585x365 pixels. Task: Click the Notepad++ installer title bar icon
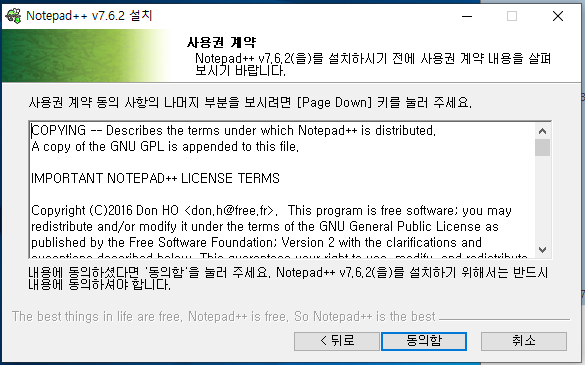click(x=13, y=16)
